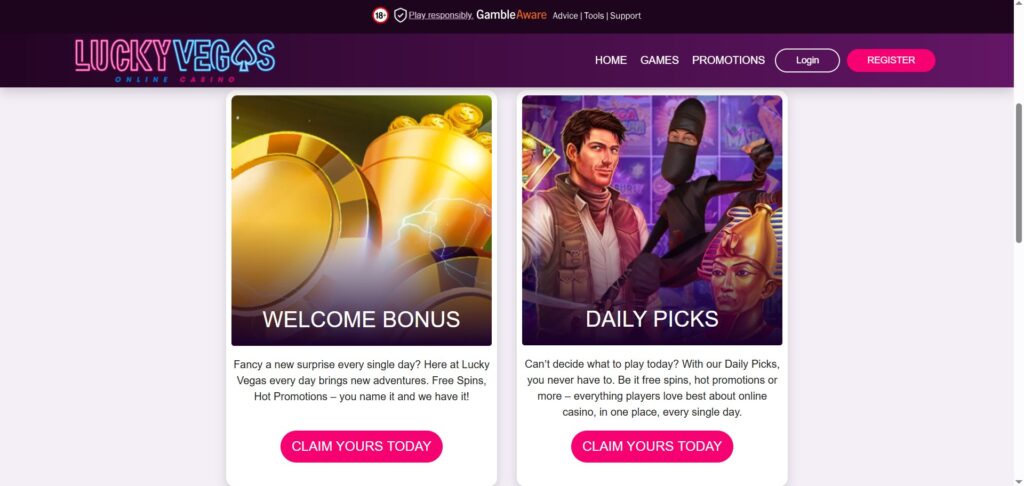1024x486 pixels.
Task: Open the GAMES menu item
Action: 659,60
